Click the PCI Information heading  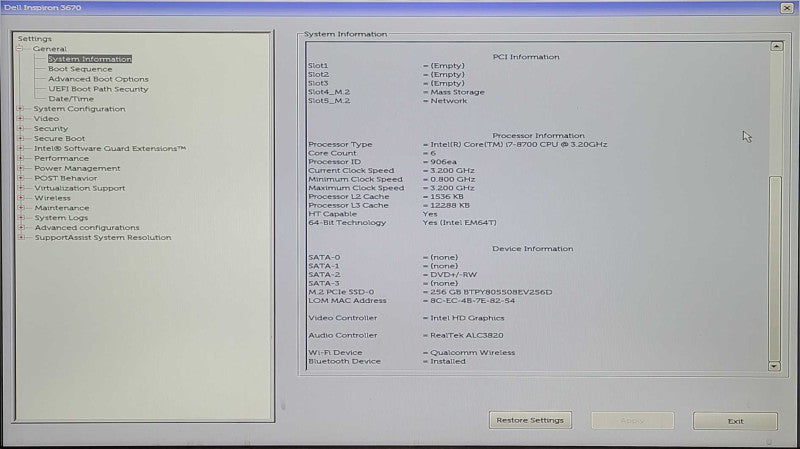coord(526,57)
